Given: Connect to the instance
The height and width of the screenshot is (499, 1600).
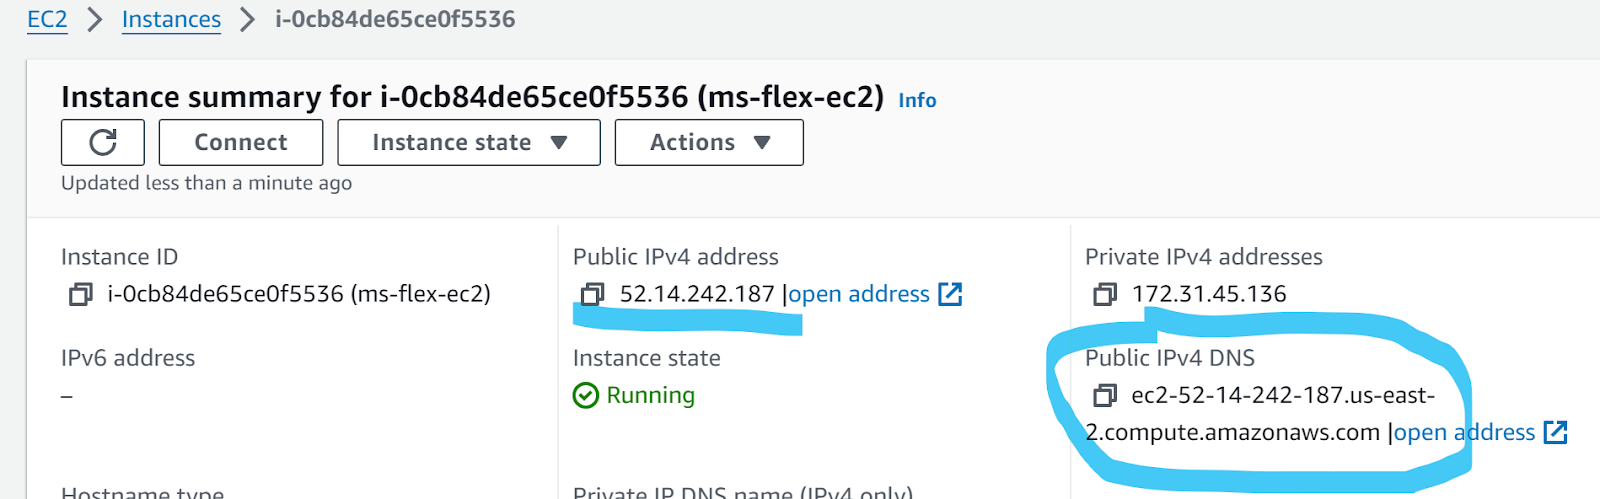Looking at the screenshot, I should click(241, 142).
